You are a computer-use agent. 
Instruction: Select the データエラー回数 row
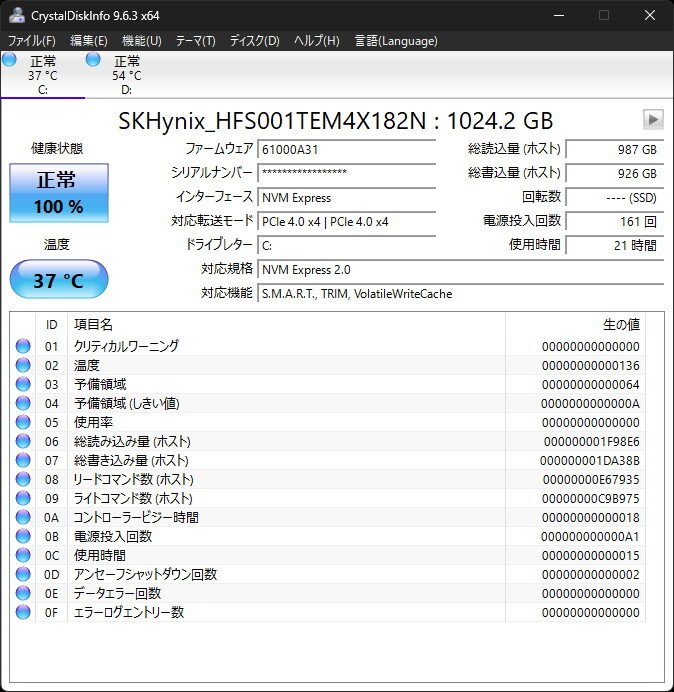(x=328, y=593)
